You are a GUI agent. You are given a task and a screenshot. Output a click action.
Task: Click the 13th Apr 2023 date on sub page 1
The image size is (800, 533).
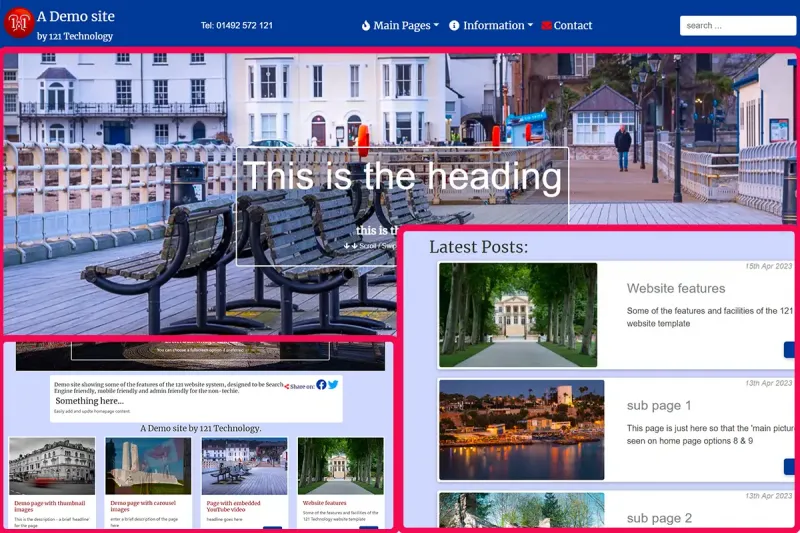click(x=768, y=383)
